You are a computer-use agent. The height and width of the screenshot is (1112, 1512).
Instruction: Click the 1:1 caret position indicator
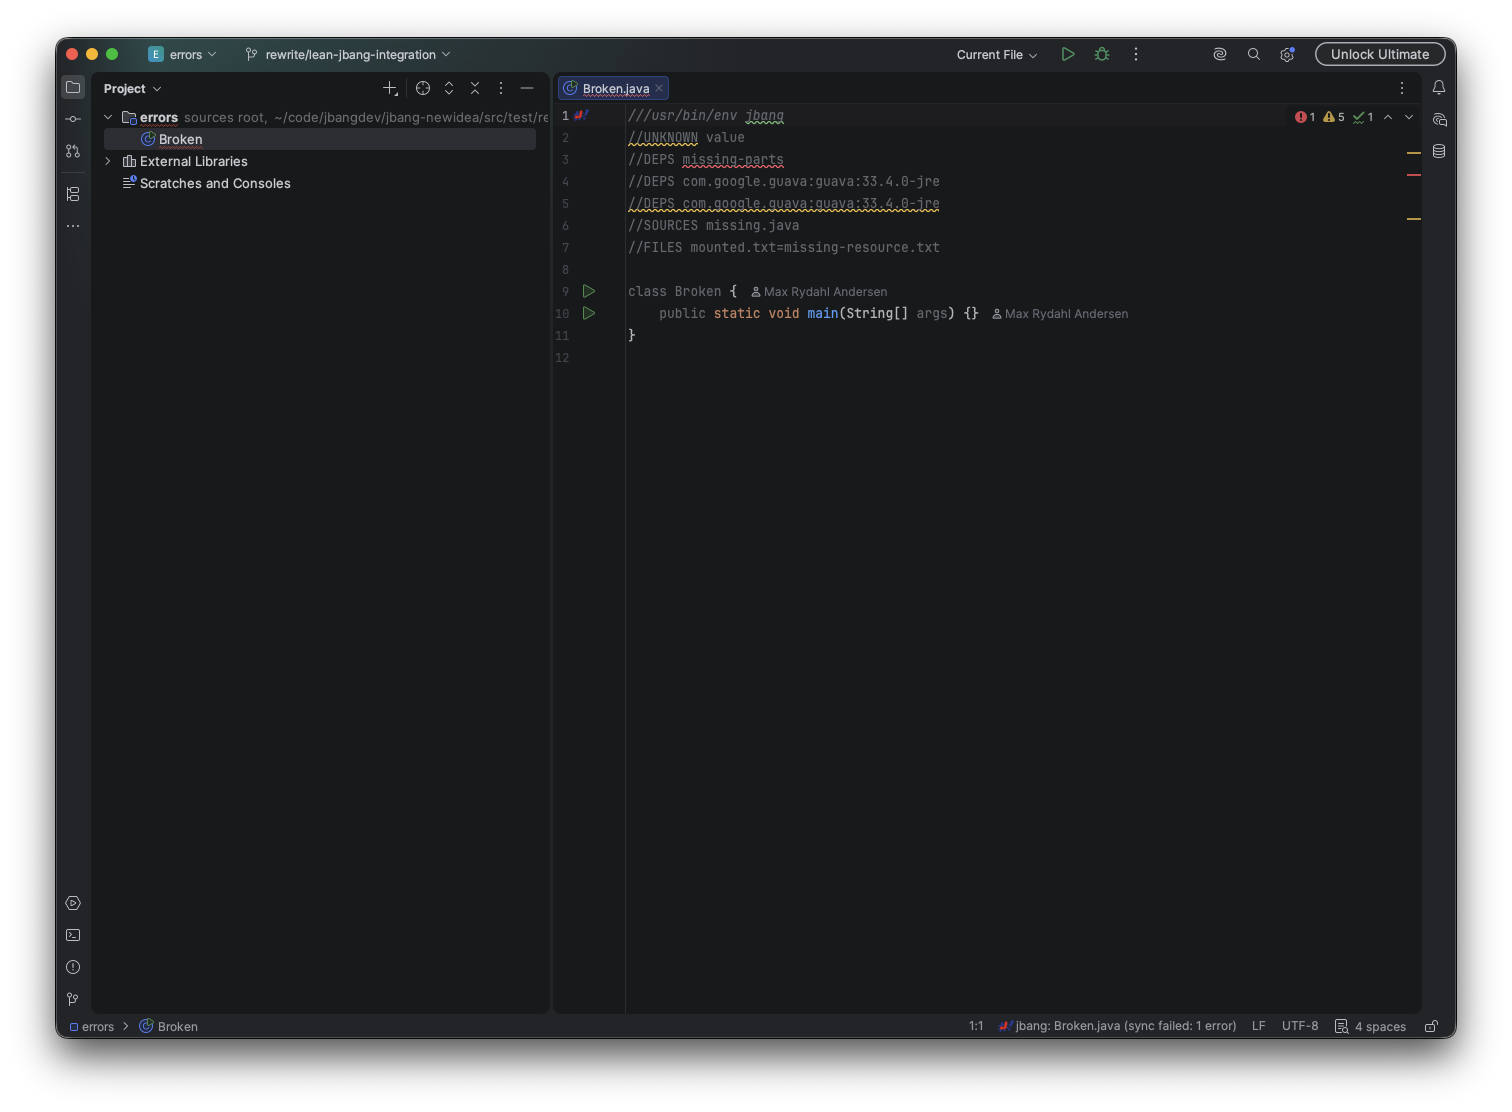pos(976,1026)
